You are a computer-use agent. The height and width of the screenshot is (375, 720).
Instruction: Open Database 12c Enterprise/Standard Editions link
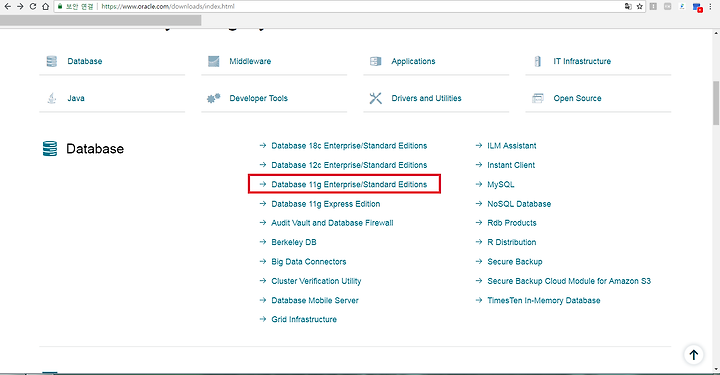[x=349, y=165]
